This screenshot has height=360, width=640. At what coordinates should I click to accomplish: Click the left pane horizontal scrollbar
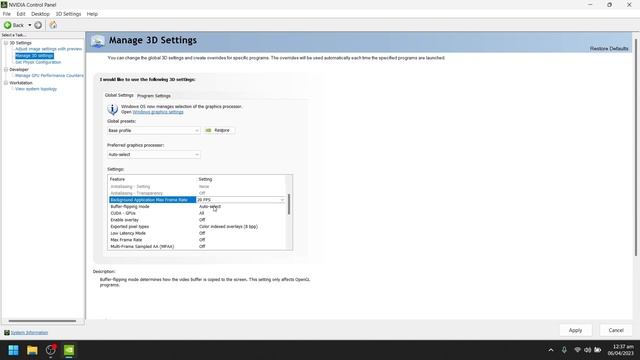tap(42, 321)
